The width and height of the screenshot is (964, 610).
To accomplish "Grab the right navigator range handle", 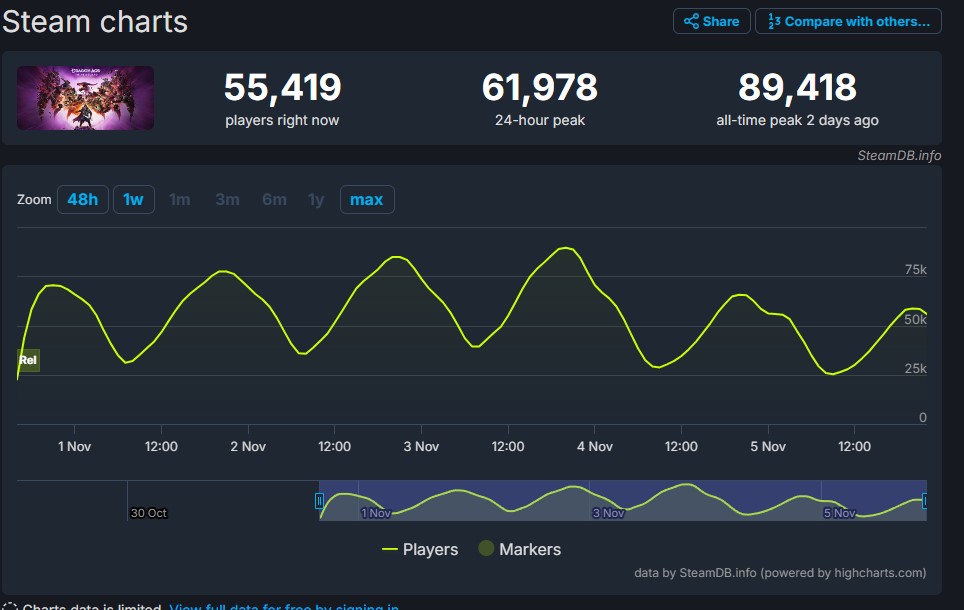I will pos(925,501).
